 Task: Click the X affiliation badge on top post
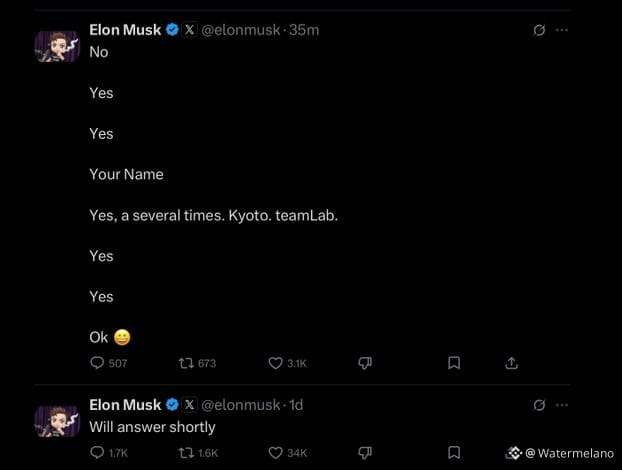(x=189, y=30)
